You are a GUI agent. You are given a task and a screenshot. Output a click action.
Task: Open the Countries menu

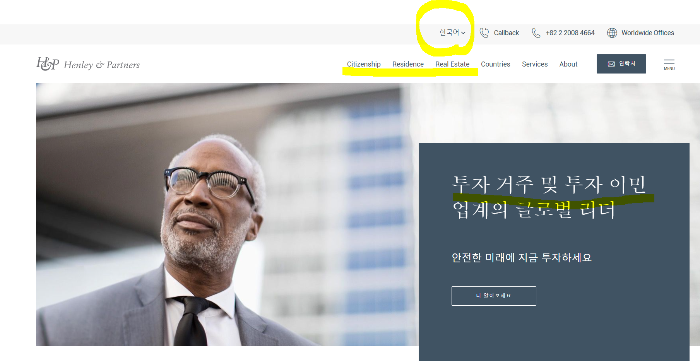496,64
